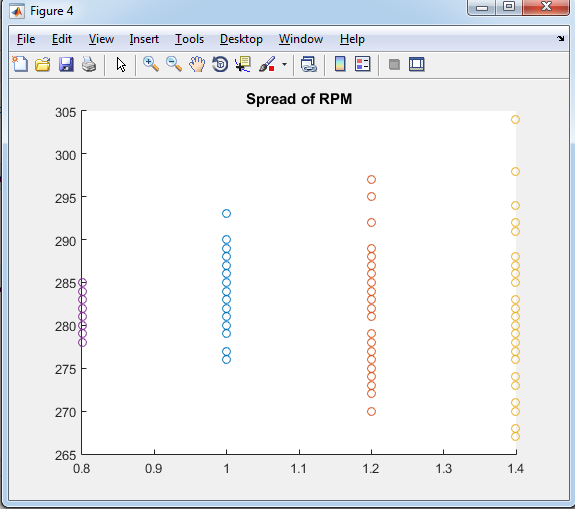Screen dimensions: 575x509
Task: Open the View menu
Action: click(101, 39)
